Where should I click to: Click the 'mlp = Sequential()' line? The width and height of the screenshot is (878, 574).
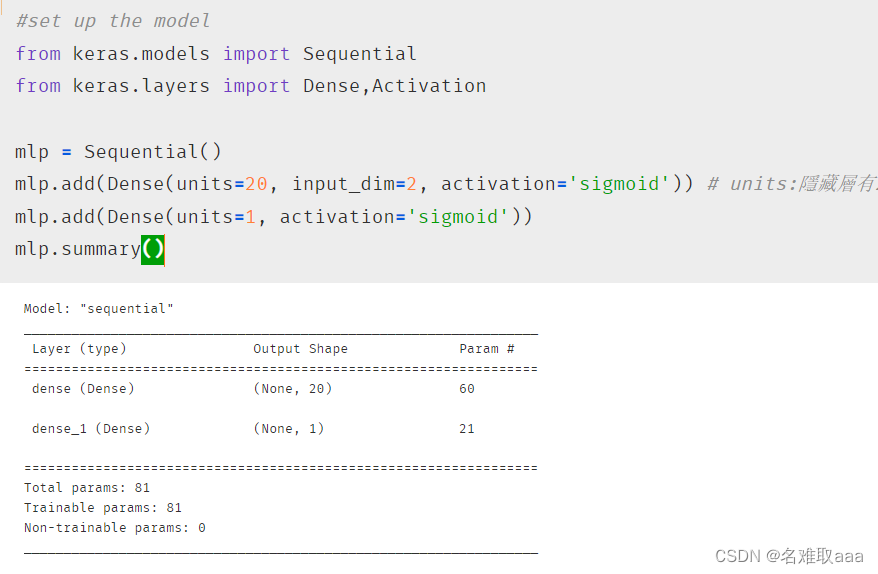click(118, 152)
